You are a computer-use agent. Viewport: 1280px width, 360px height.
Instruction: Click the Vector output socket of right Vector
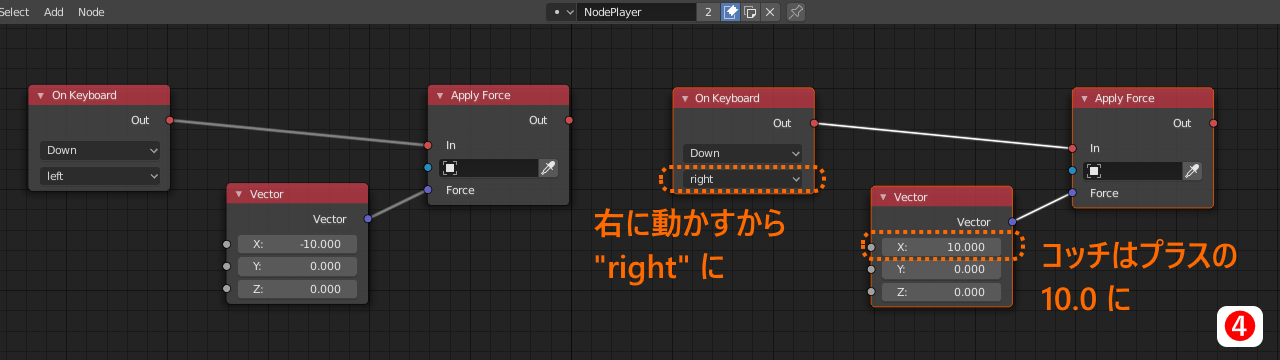click(1012, 221)
